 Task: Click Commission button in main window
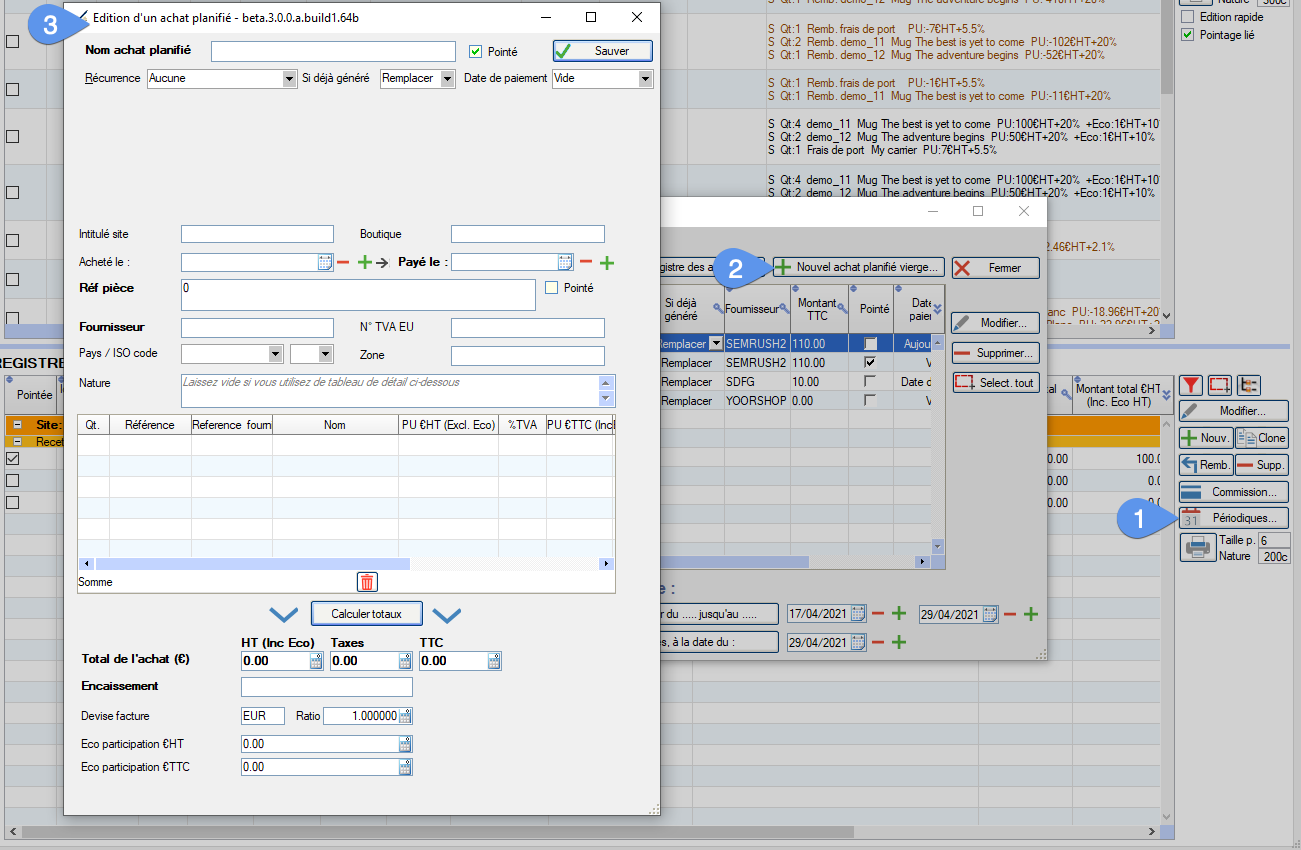click(x=1234, y=492)
